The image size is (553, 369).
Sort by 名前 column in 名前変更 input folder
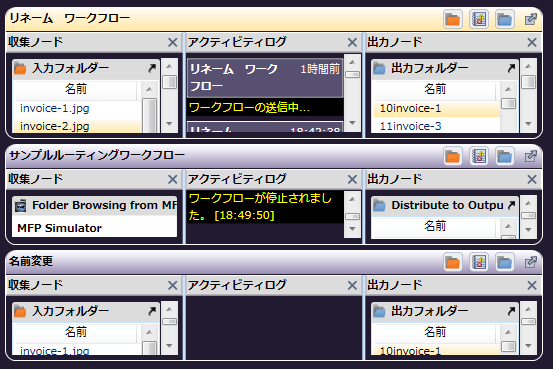[75, 332]
